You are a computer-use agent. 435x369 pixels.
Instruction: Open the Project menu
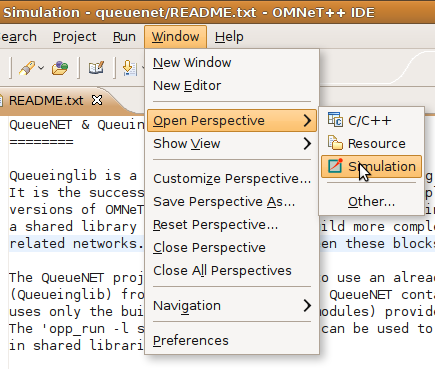pyautogui.click(x=74, y=37)
